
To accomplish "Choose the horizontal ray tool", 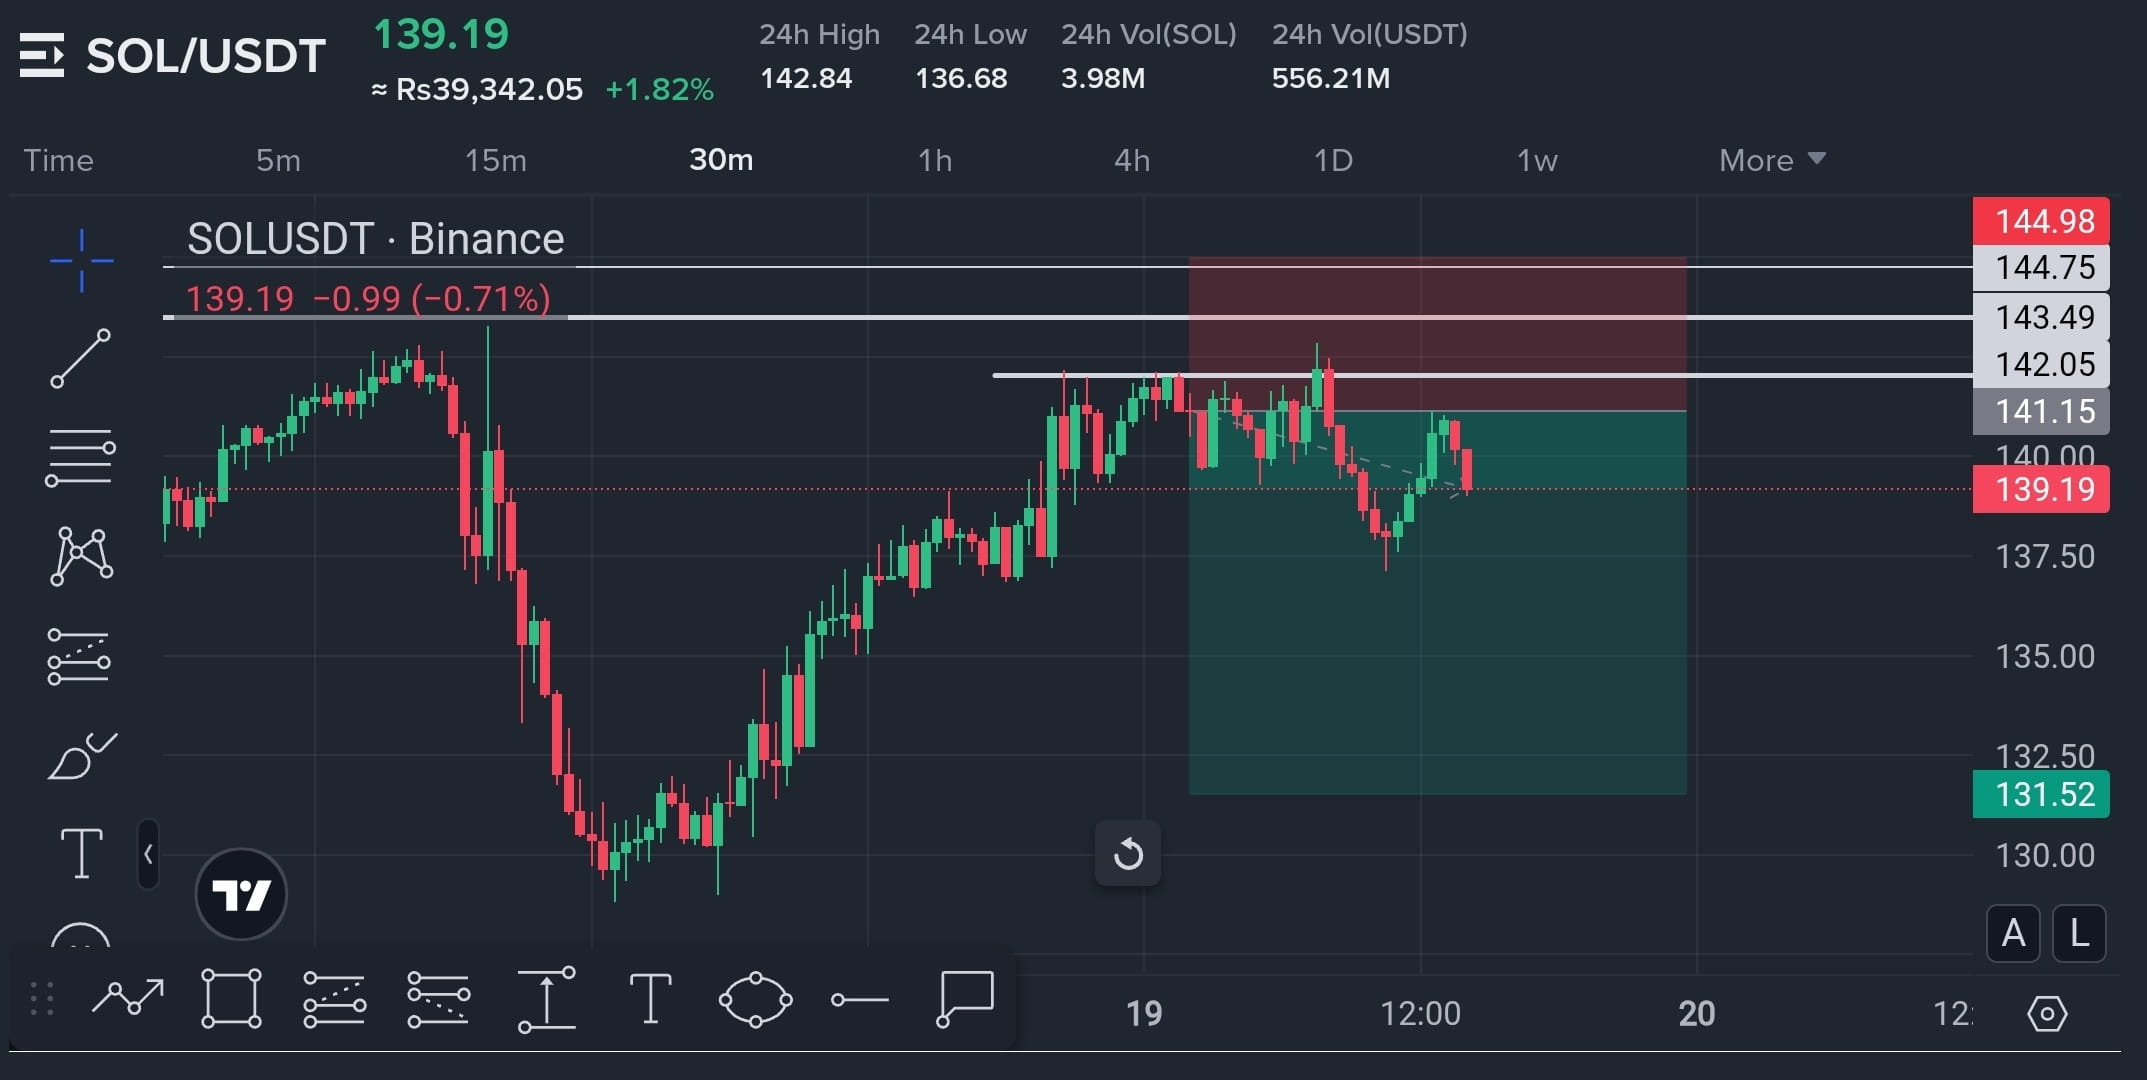I will pyautogui.click(x=859, y=999).
